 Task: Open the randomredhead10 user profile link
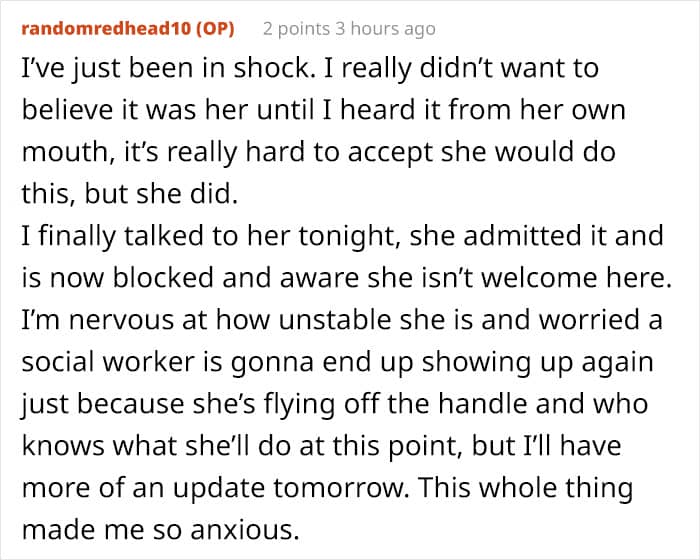click(105, 28)
